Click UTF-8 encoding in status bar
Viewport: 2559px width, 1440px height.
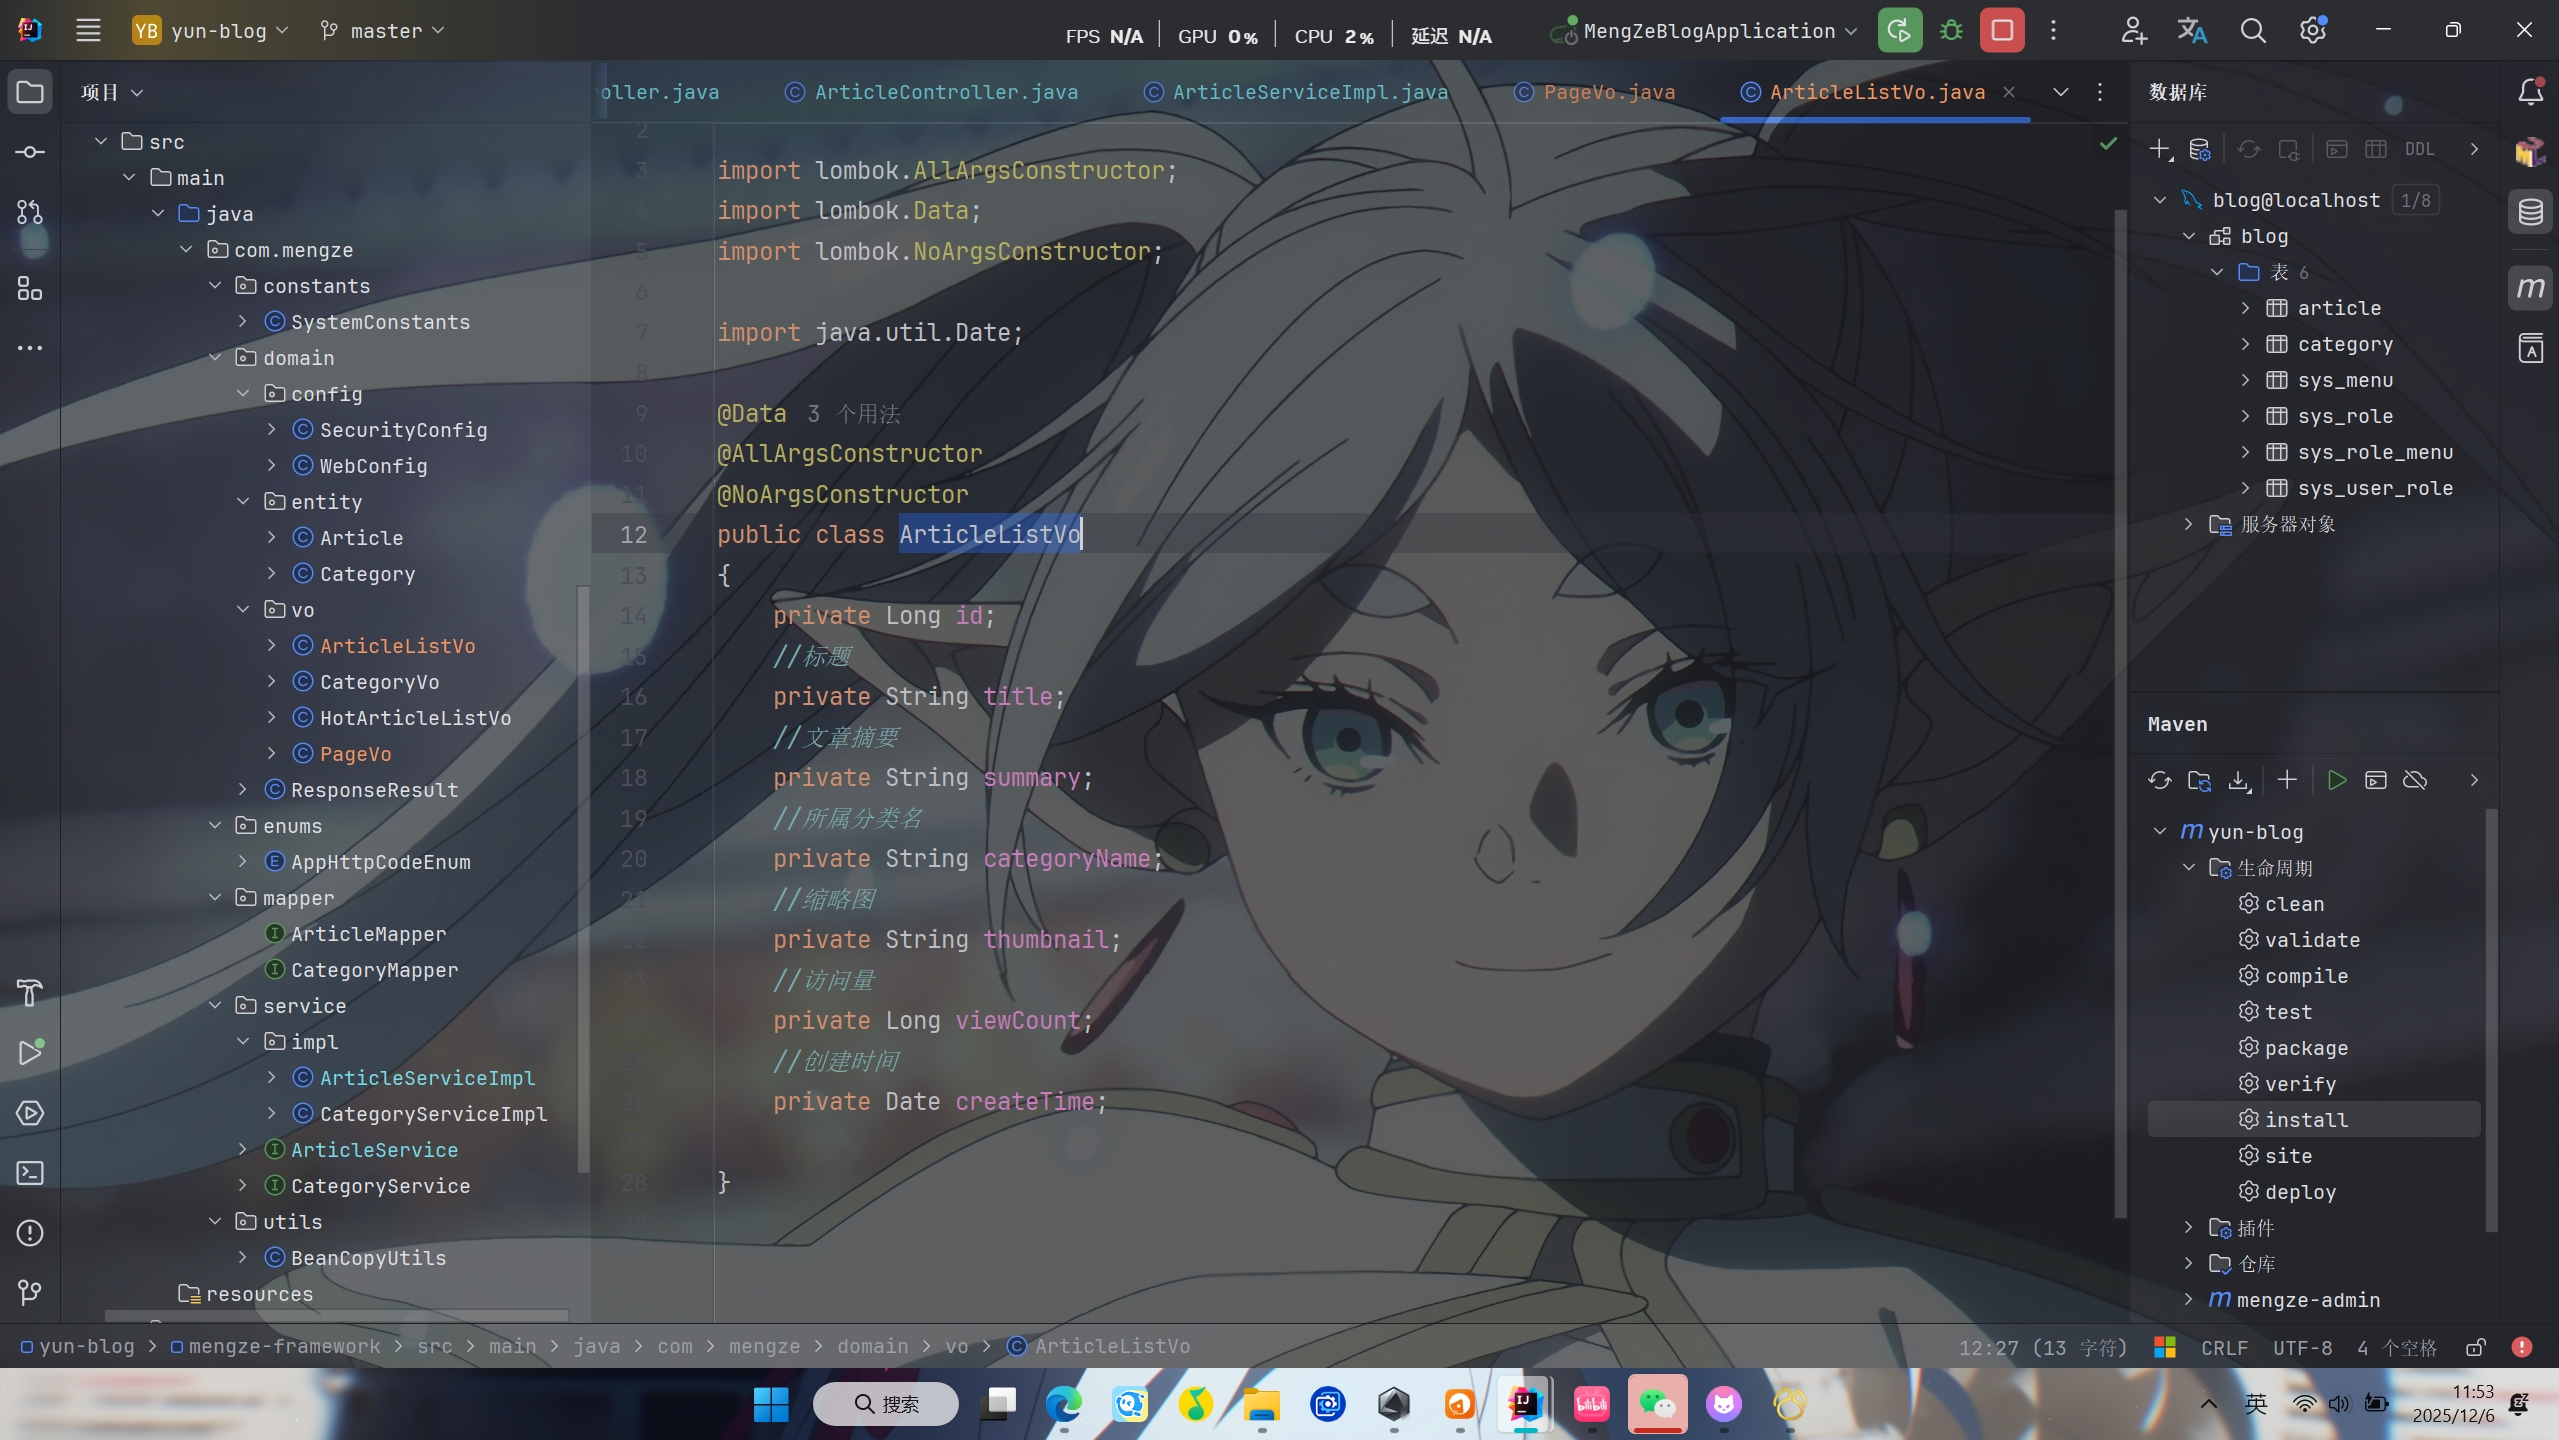(2302, 1348)
